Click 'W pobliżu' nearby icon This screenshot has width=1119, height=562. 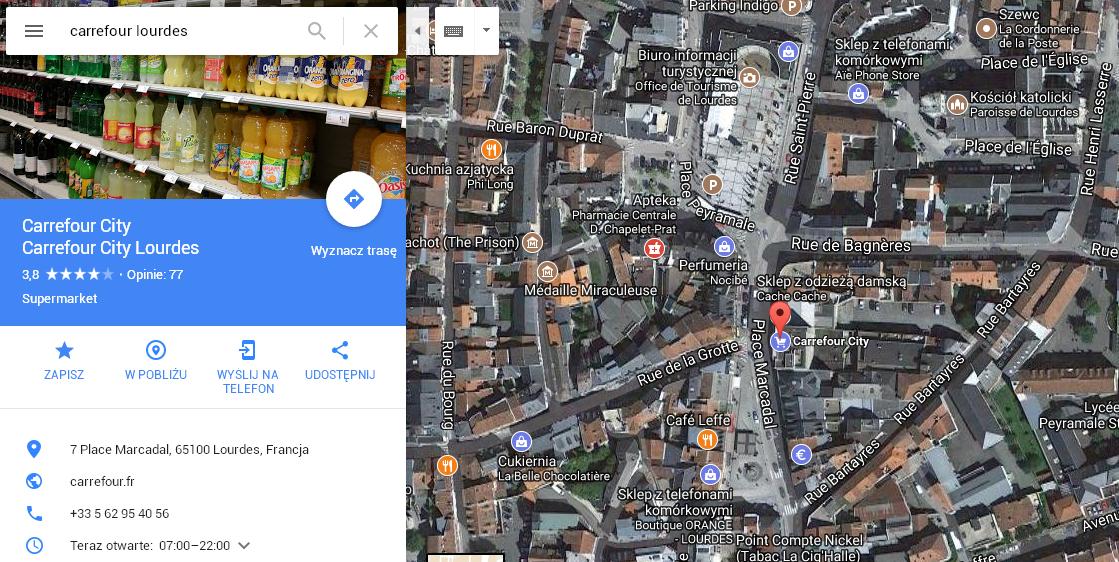156,350
